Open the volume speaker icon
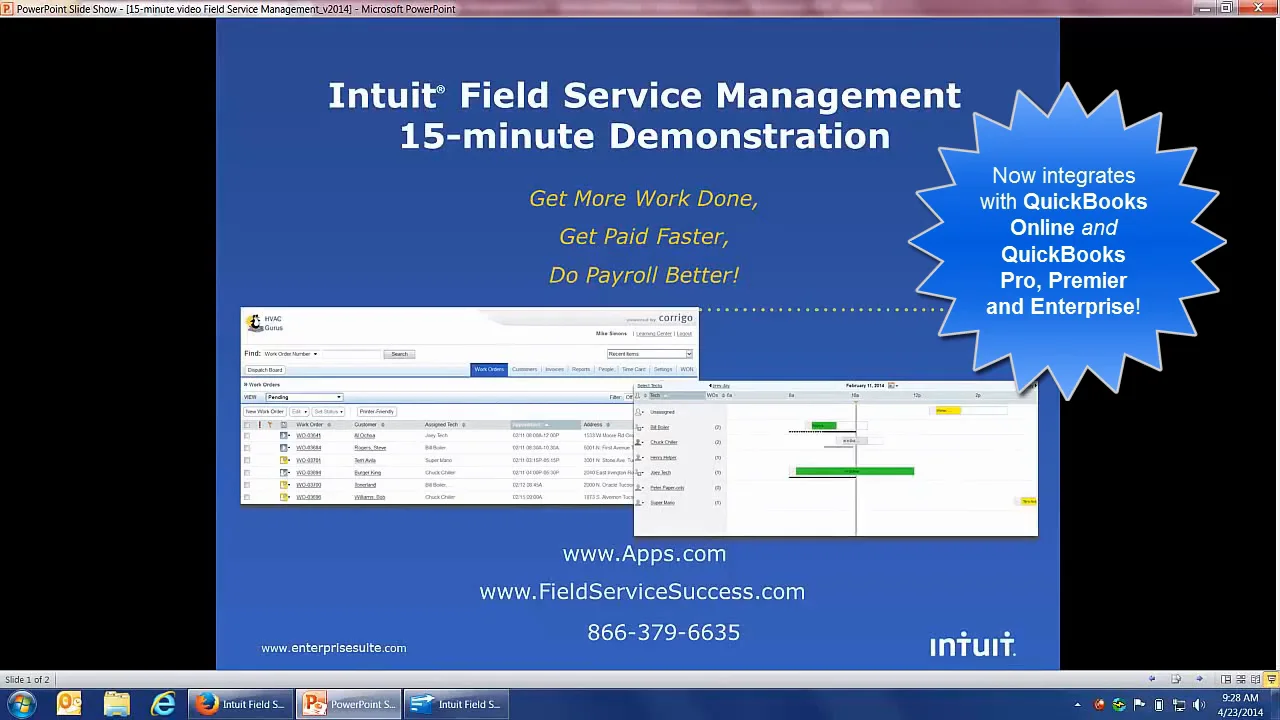The height and width of the screenshot is (720, 1280). 1199,705
